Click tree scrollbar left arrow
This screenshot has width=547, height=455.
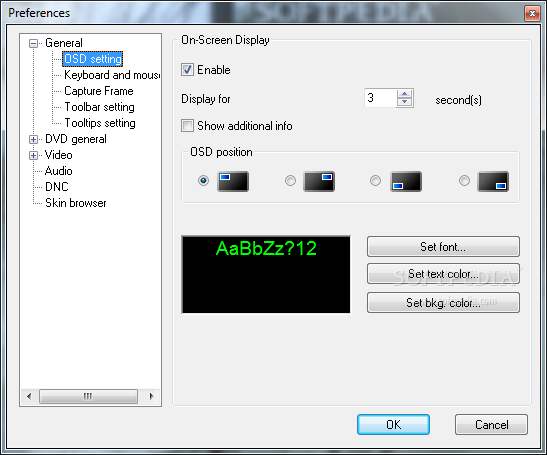pos(29,396)
